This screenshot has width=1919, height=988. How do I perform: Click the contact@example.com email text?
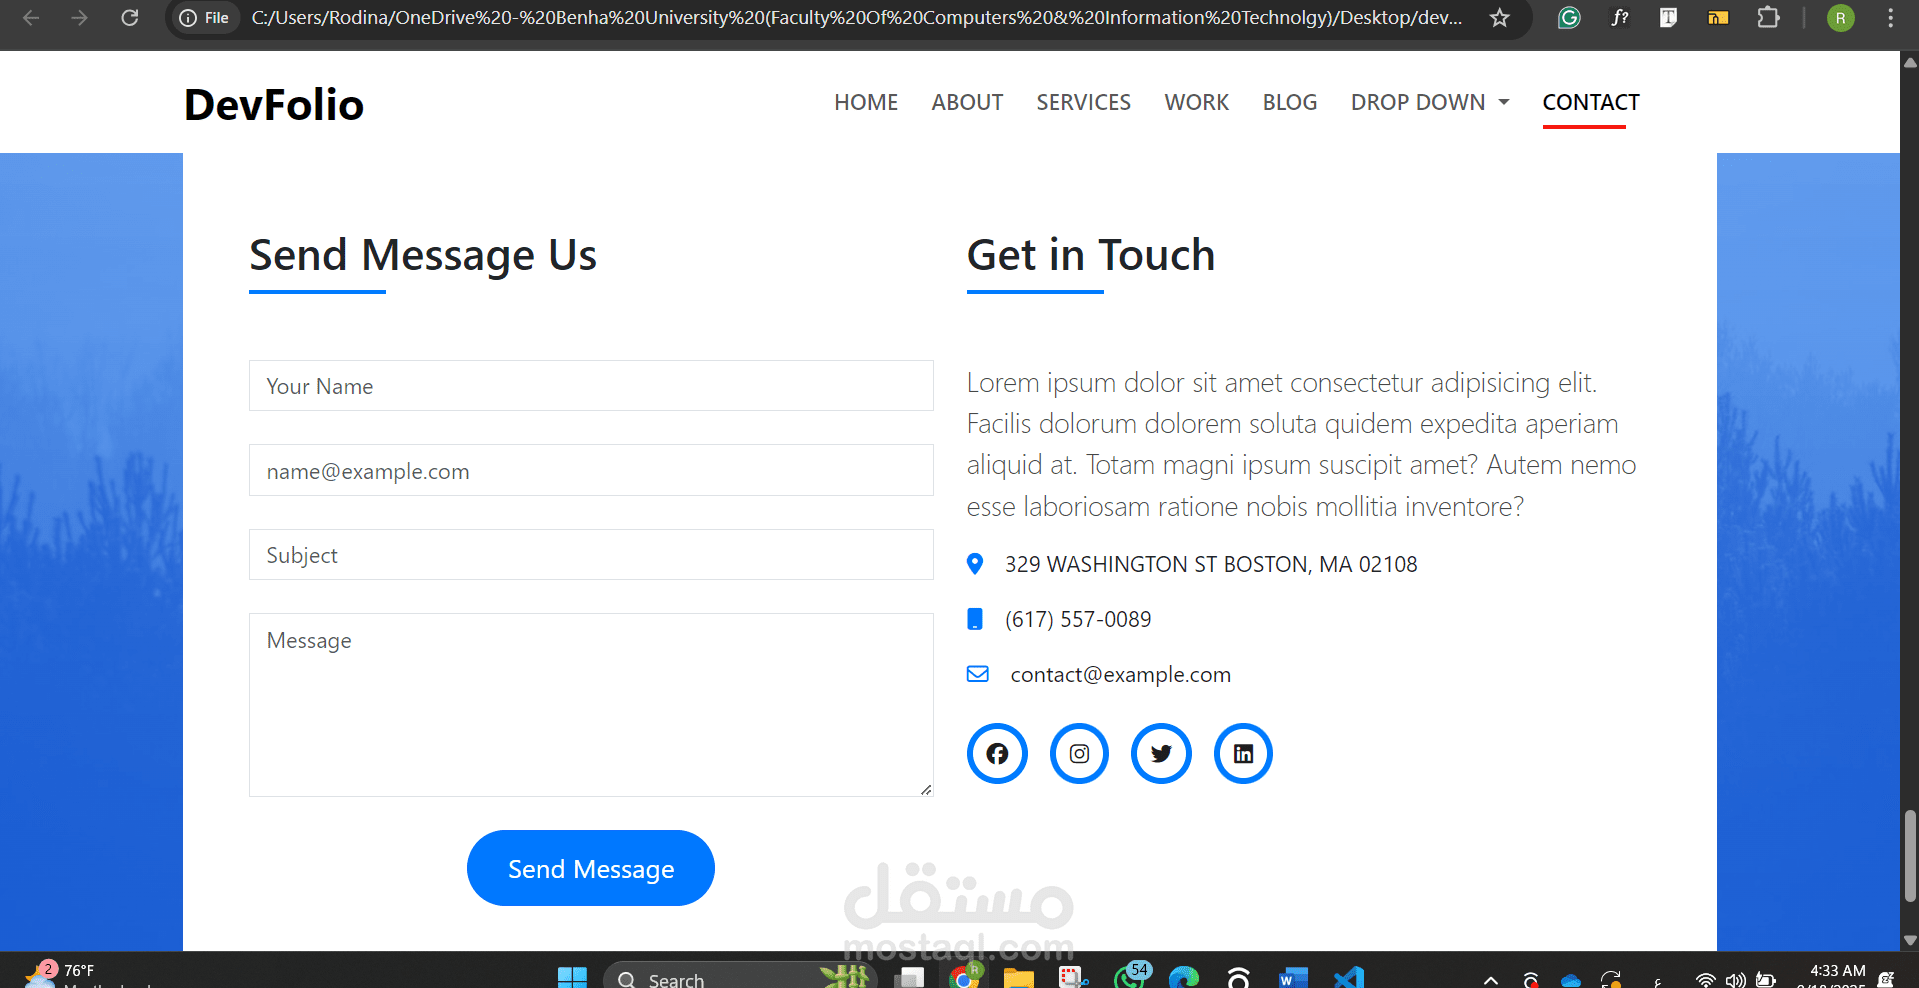click(x=1120, y=674)
